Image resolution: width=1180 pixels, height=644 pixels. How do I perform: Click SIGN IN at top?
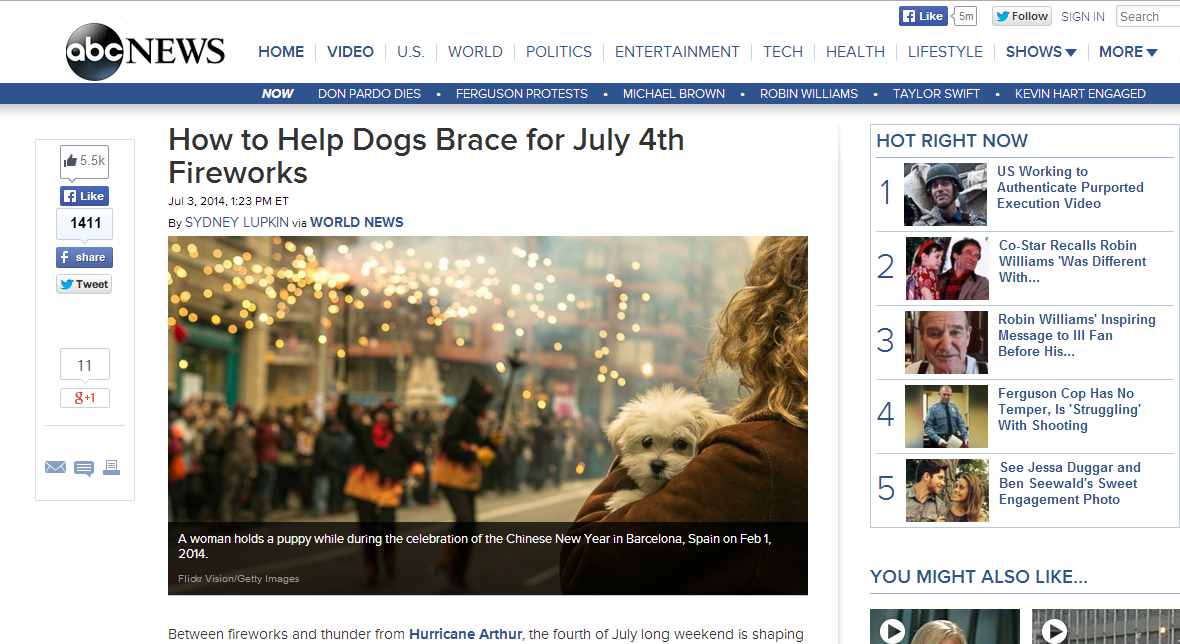tap(1083, 17)
